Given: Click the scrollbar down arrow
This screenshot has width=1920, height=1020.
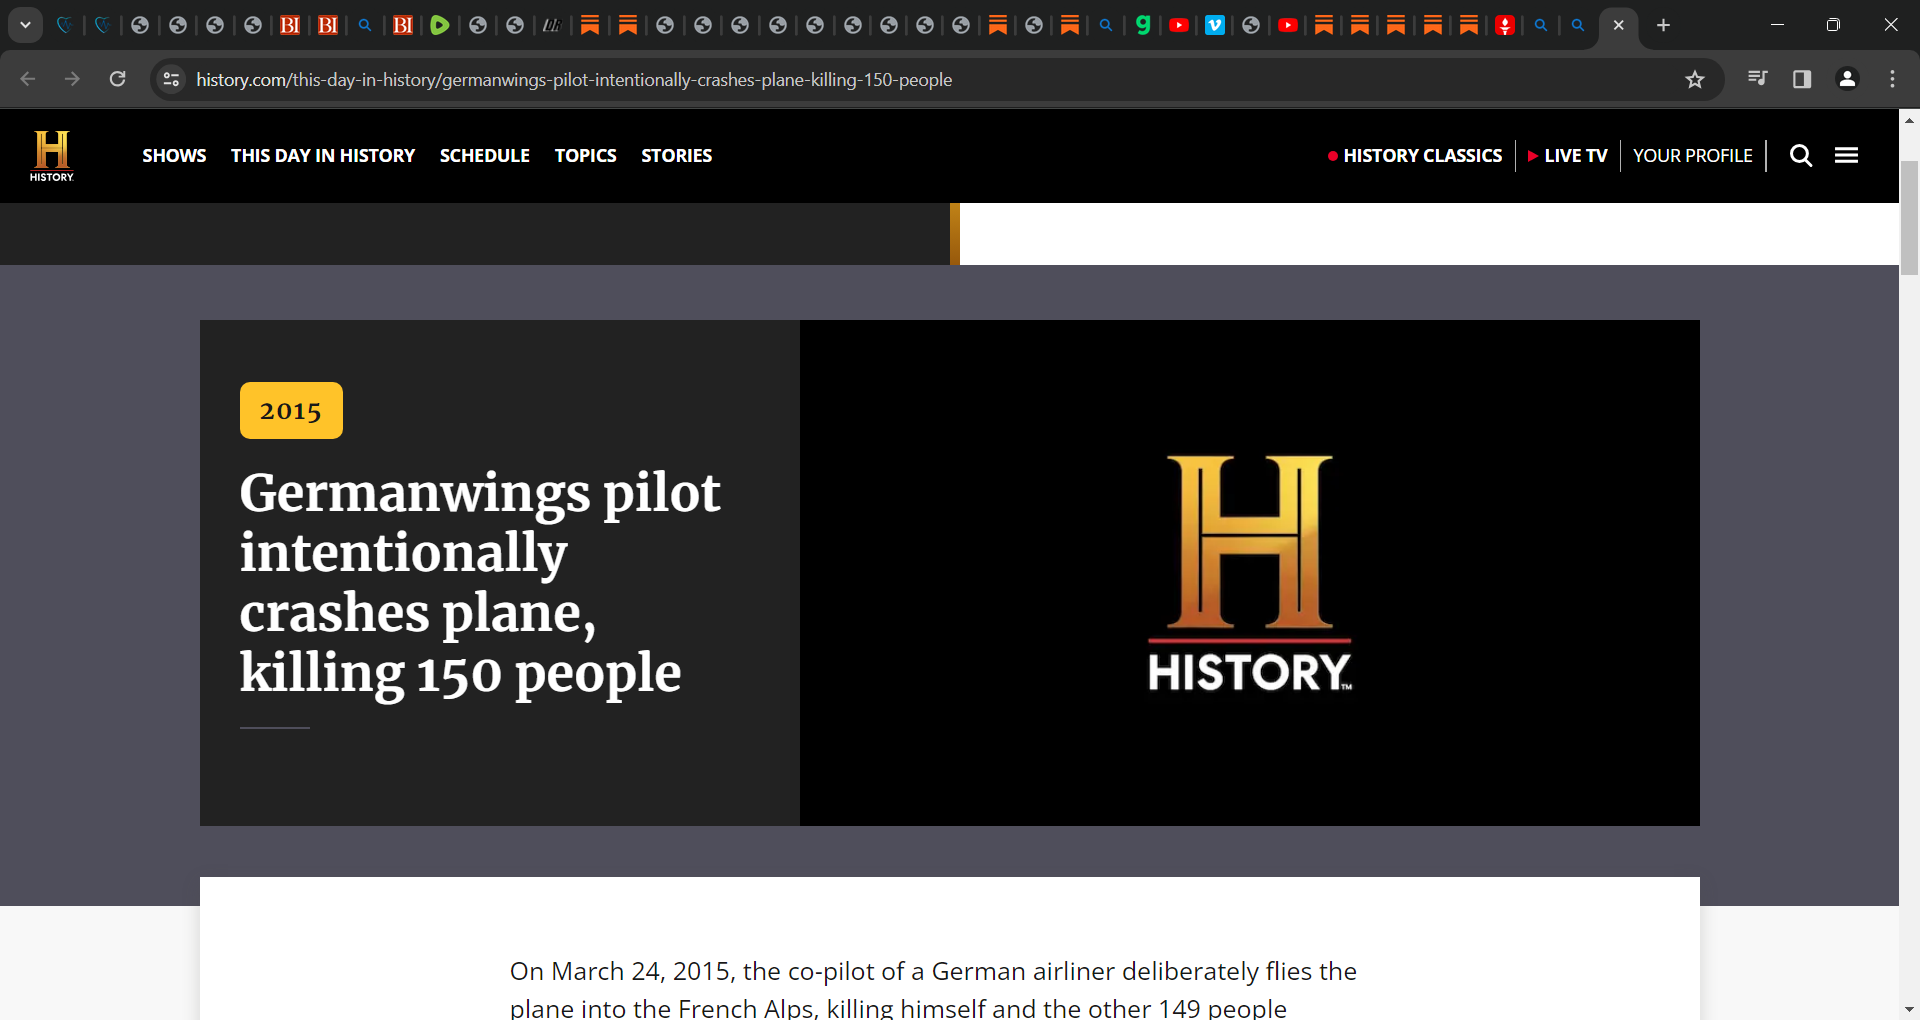Looking at the screenshot, I should (1909, 1010).
